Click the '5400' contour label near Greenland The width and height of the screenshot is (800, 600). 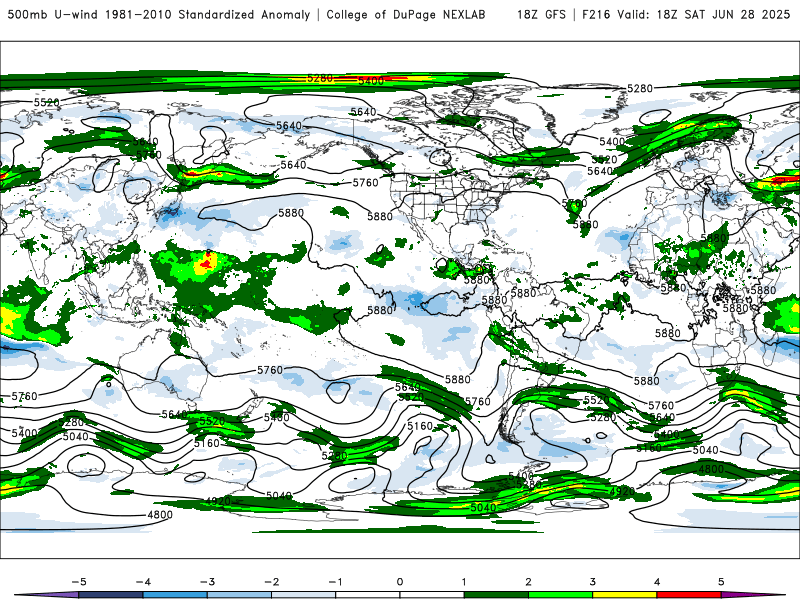(612, 141)
